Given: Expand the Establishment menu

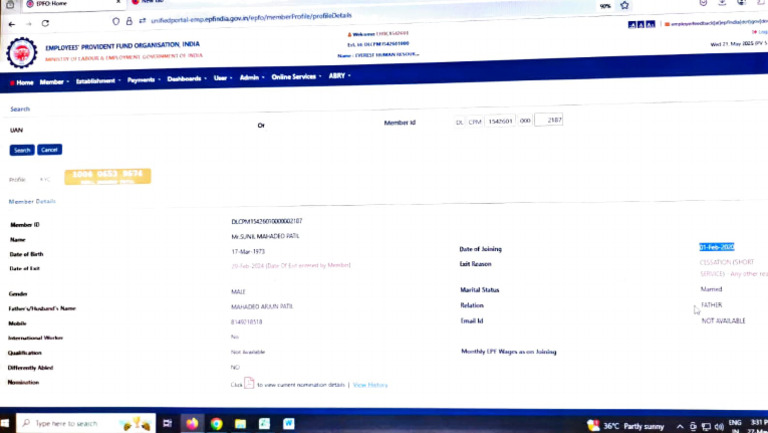Looking at the screenshot, I should pos(98,81).
